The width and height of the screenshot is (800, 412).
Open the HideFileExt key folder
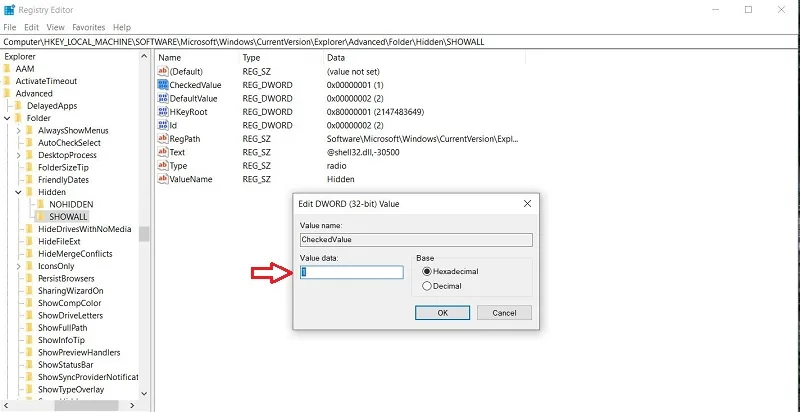pyautogui.click(x=29, y=241)
